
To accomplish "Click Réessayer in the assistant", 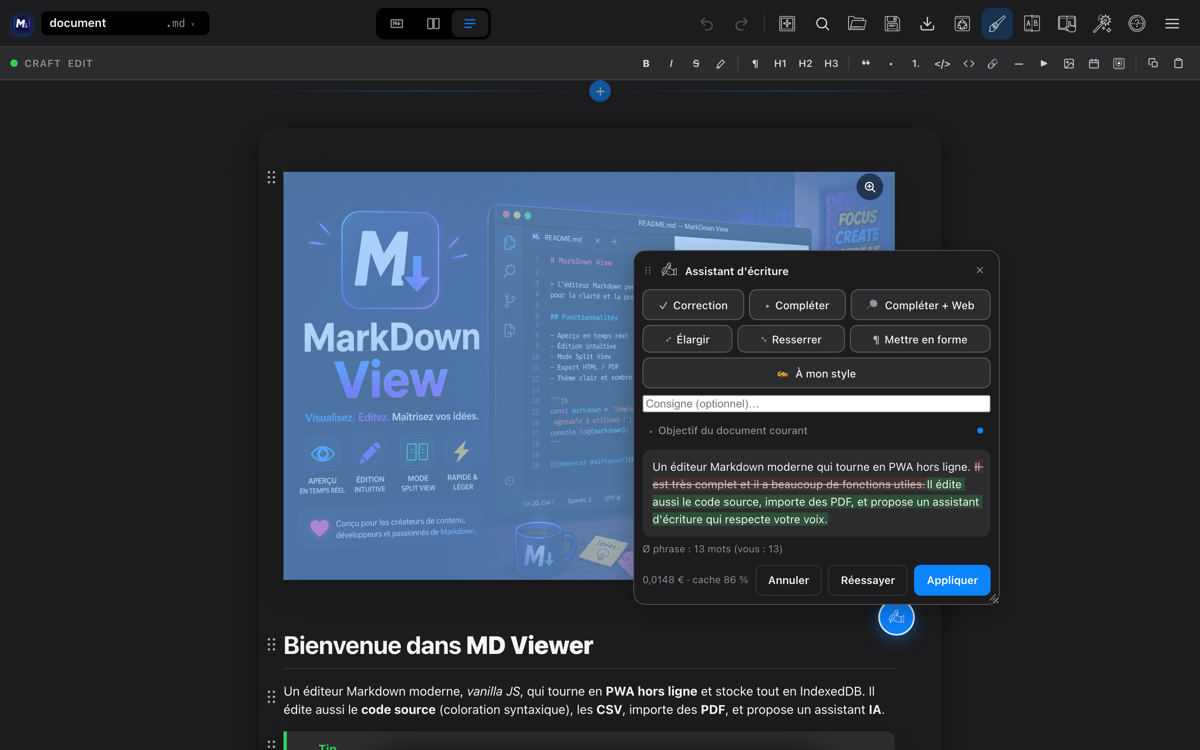I will [x=868, y=580].
